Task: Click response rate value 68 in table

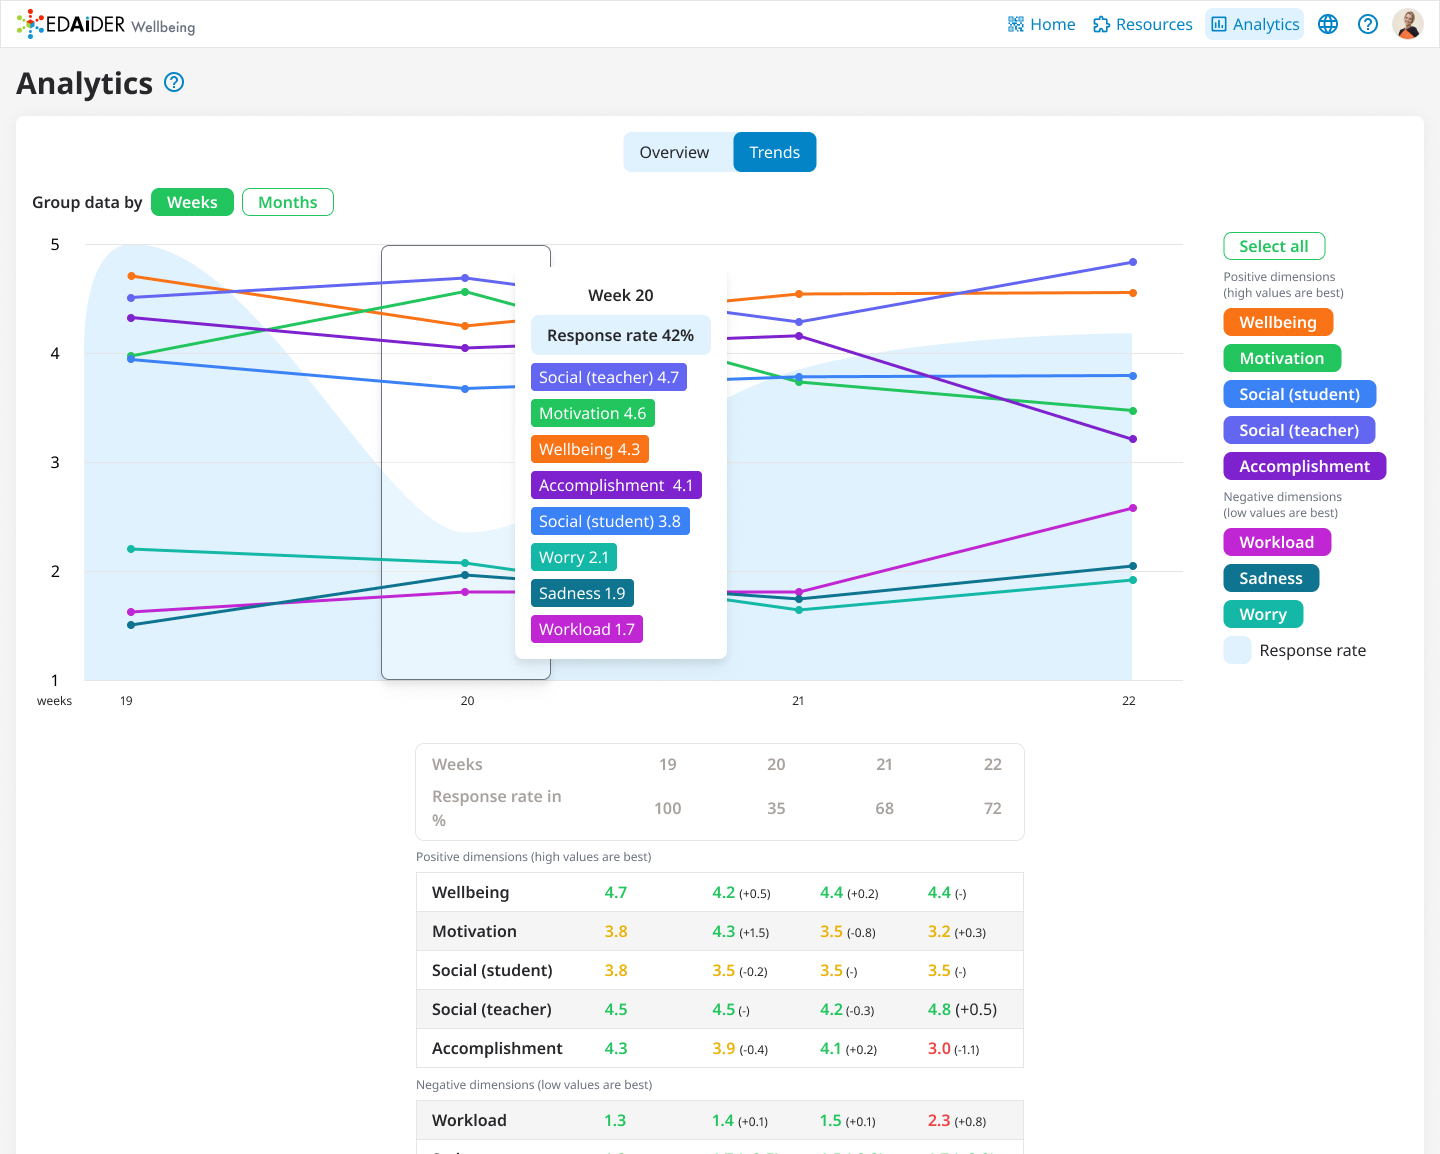Action: click(x=884, y=808)
